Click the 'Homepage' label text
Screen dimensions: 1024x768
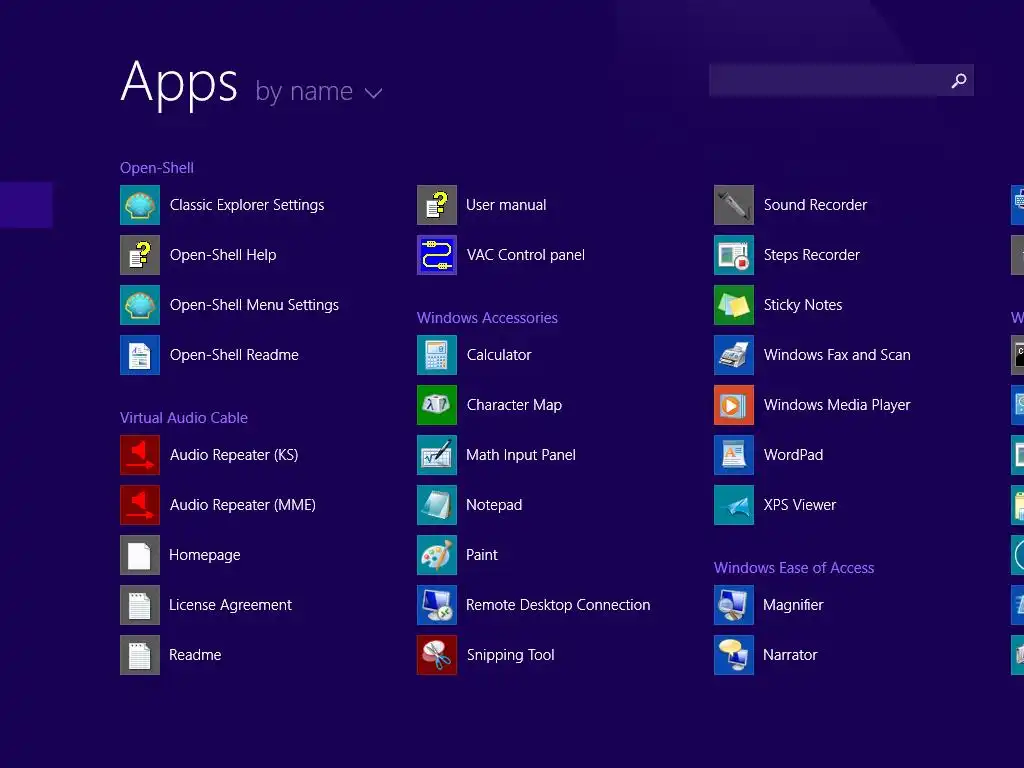204,555
